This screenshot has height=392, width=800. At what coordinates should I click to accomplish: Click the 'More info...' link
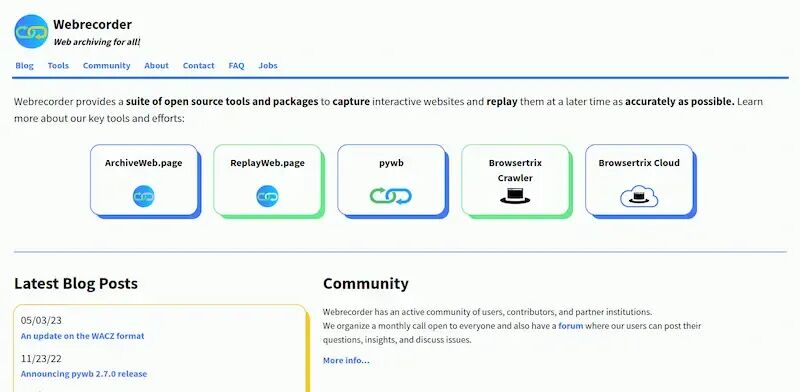point(346,360)
